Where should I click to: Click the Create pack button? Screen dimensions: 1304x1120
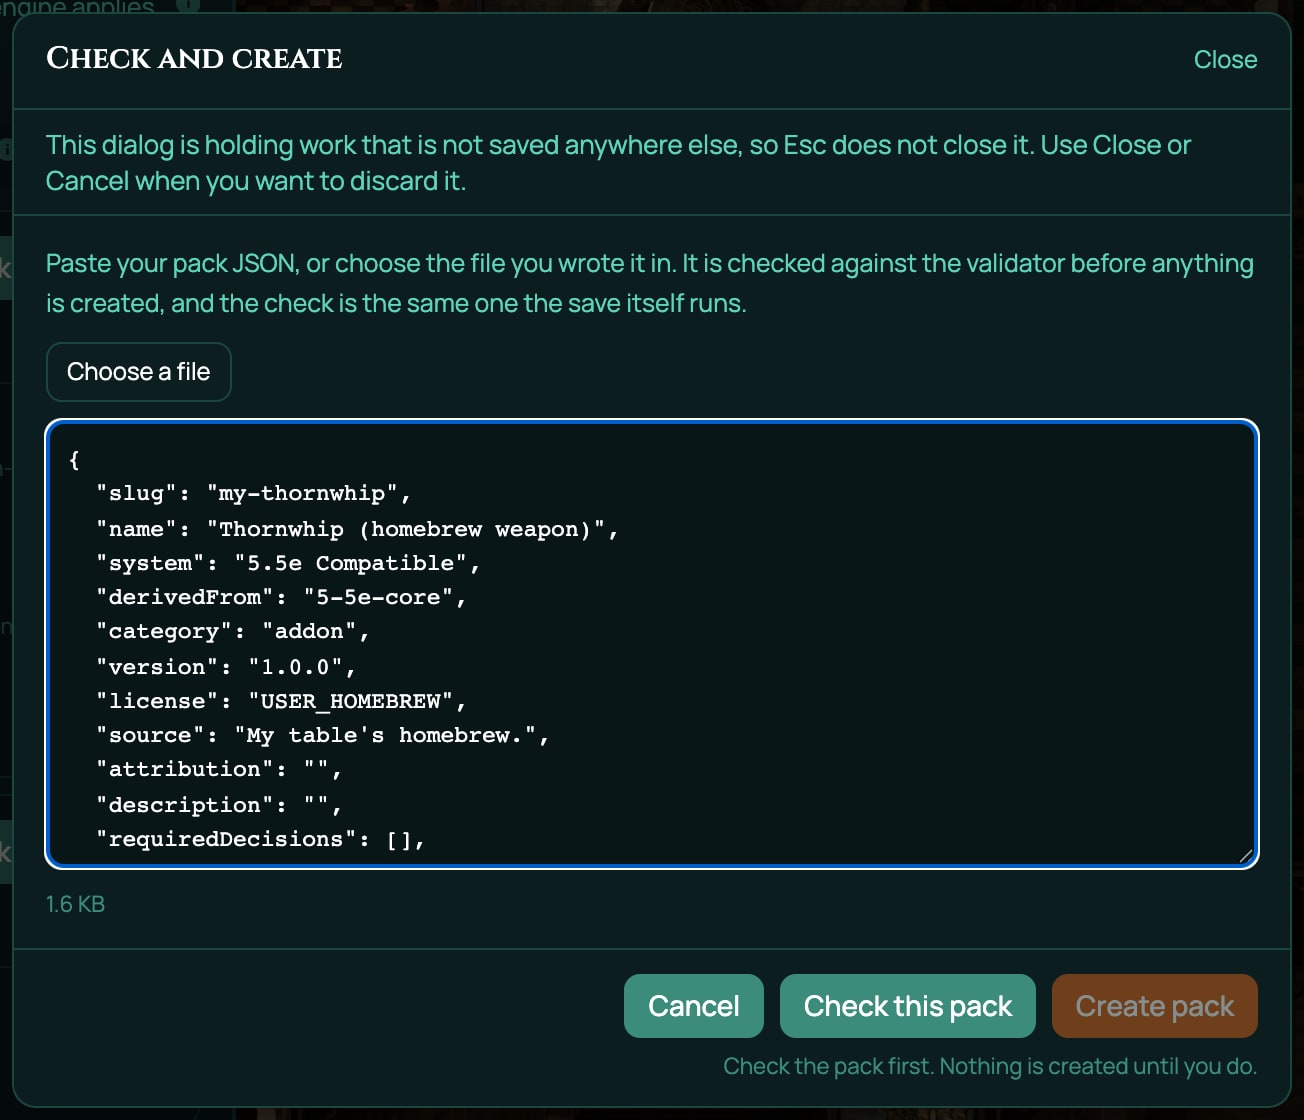pos(1155,1006)
